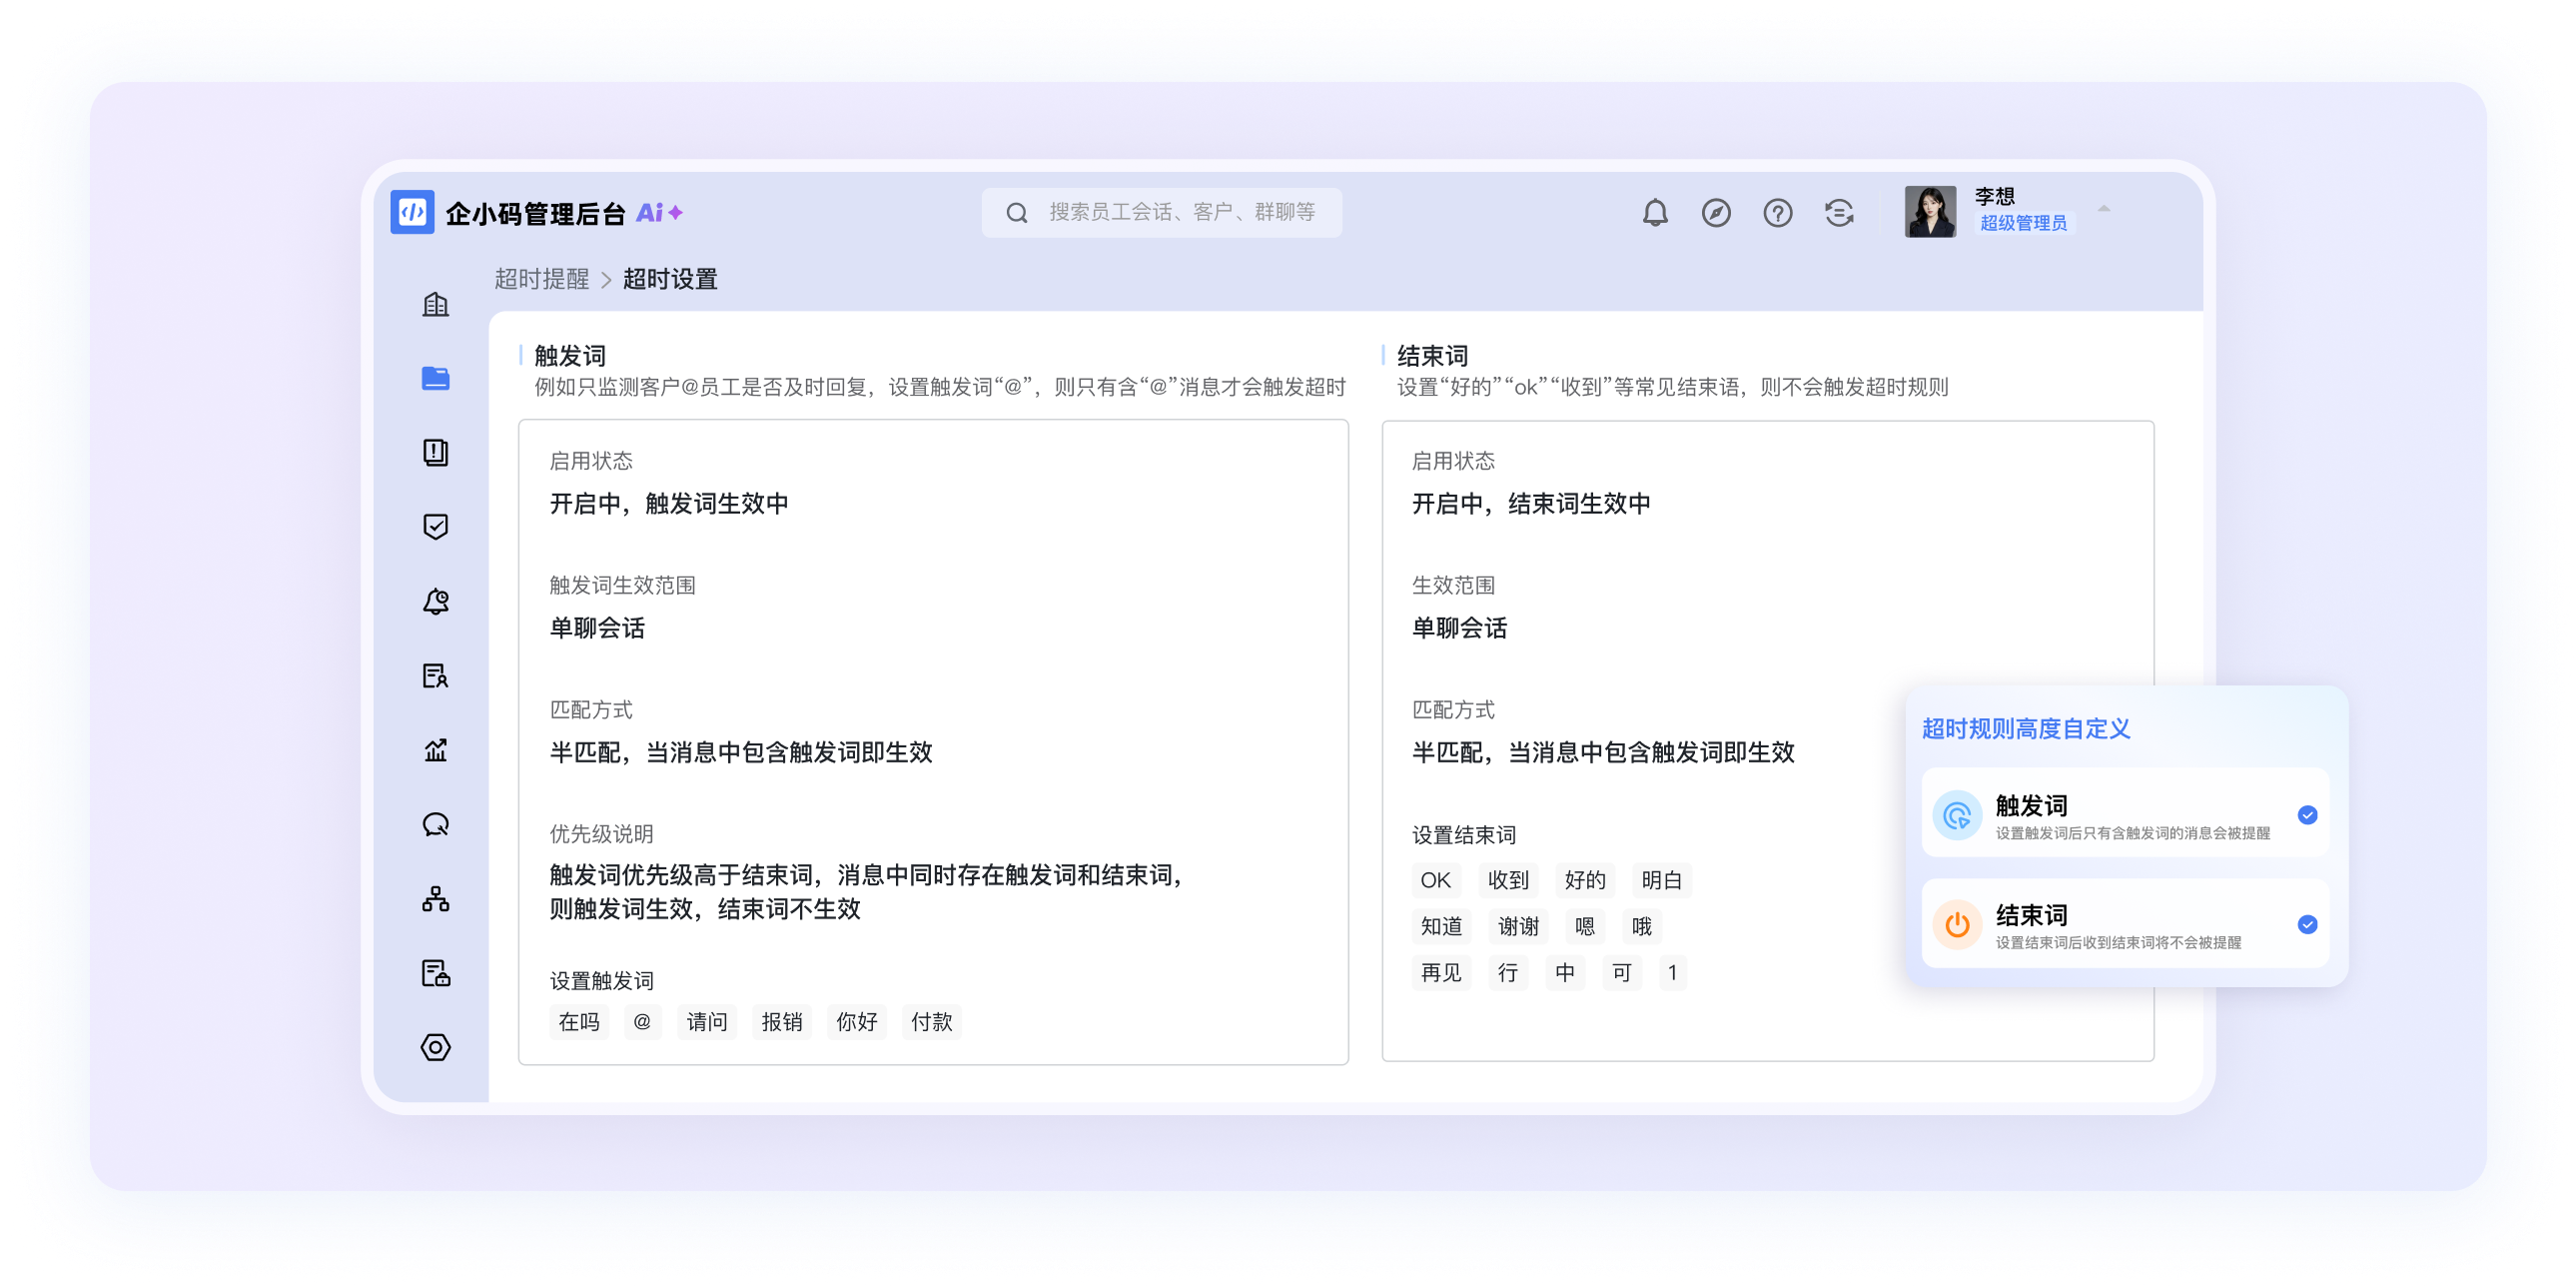Click the search input field
Viewport: 2576px width, 1288px height.
tap(1180, 212)
